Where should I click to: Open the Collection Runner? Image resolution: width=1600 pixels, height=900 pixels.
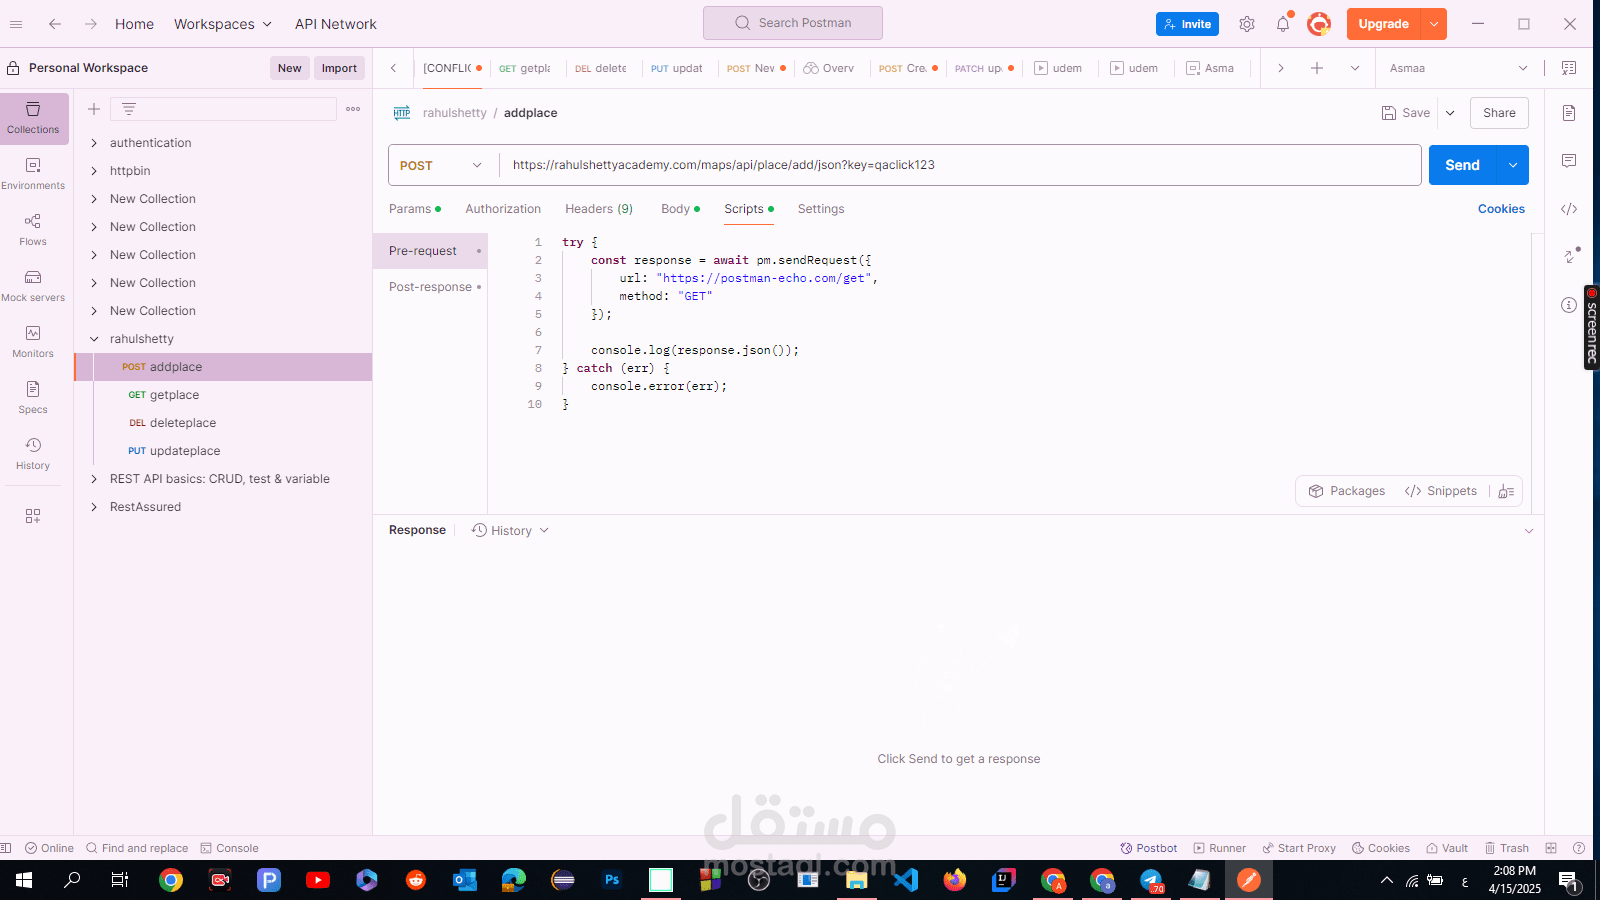(1219, 847)
